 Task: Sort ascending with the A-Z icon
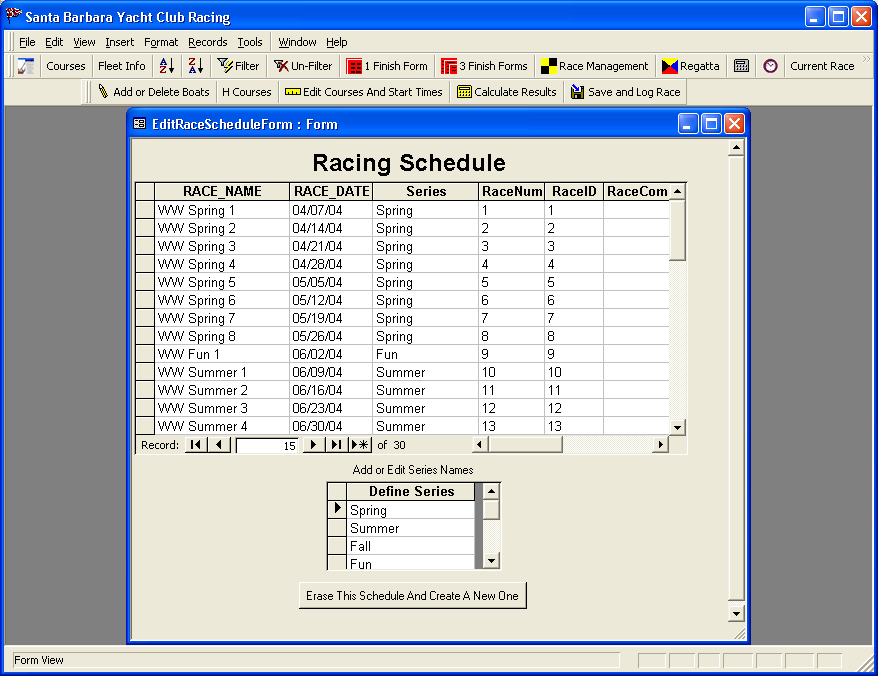coord(166,66)
